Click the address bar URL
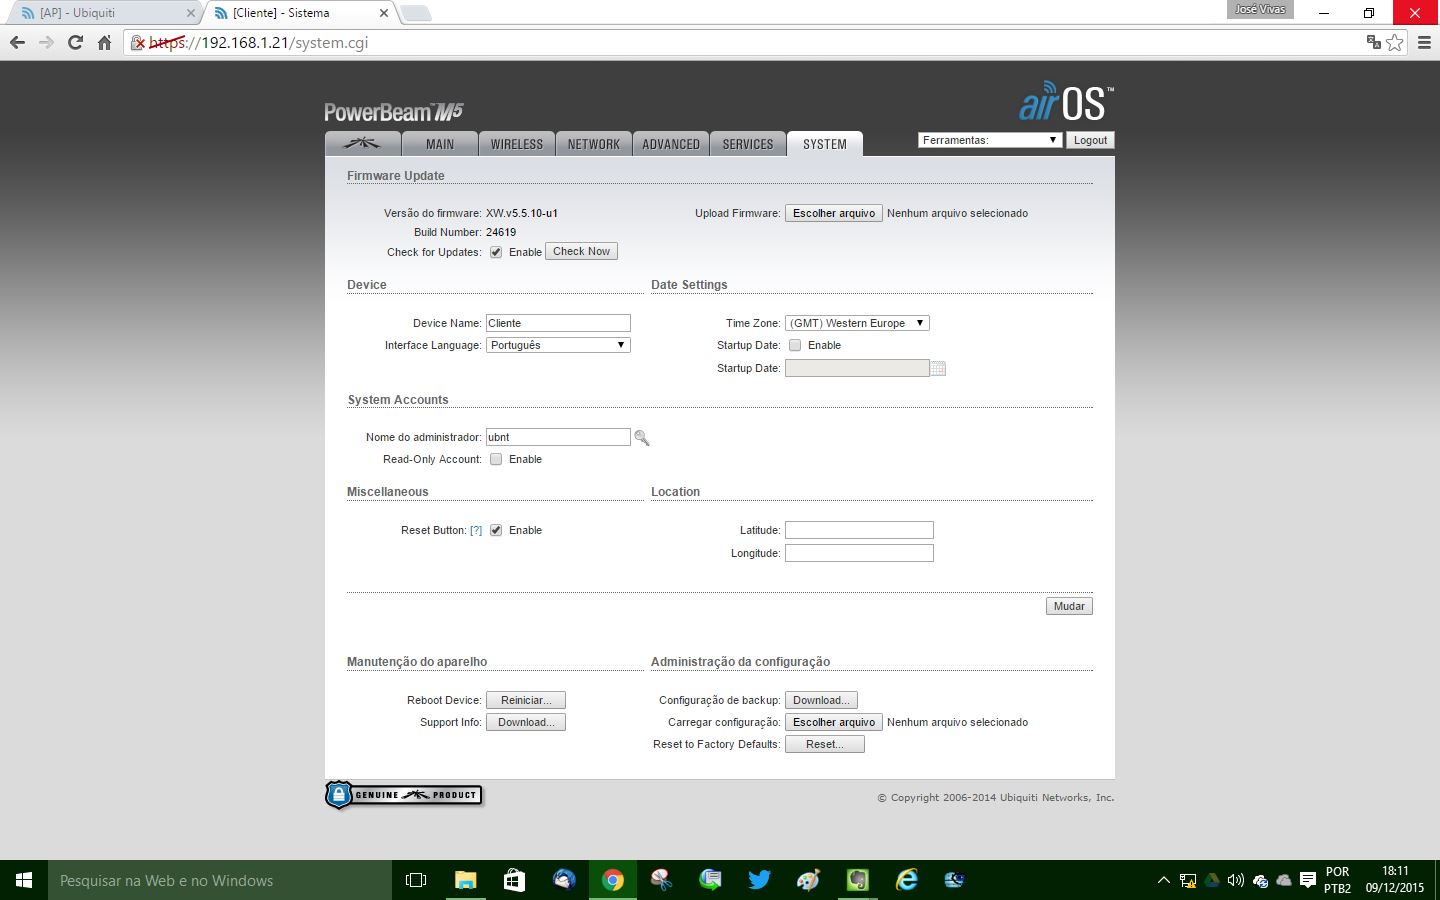The width and height of the screenshot is (1440, 900). coord(259,43)
